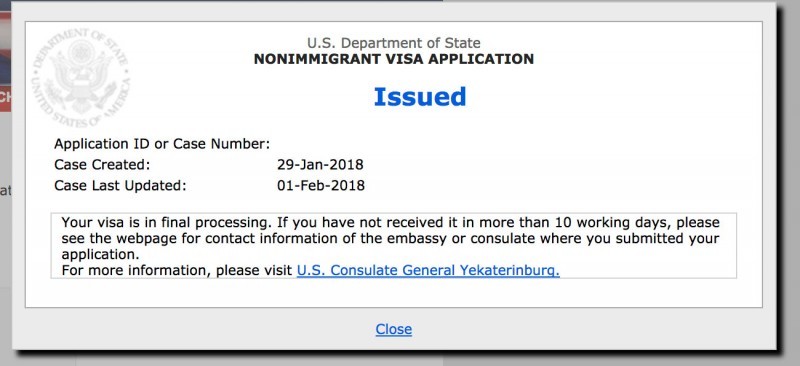Click the 'For more information, please visit' text
Viewport: 800px width, 366px height.
pyautogui.click(x=177, y=270)
